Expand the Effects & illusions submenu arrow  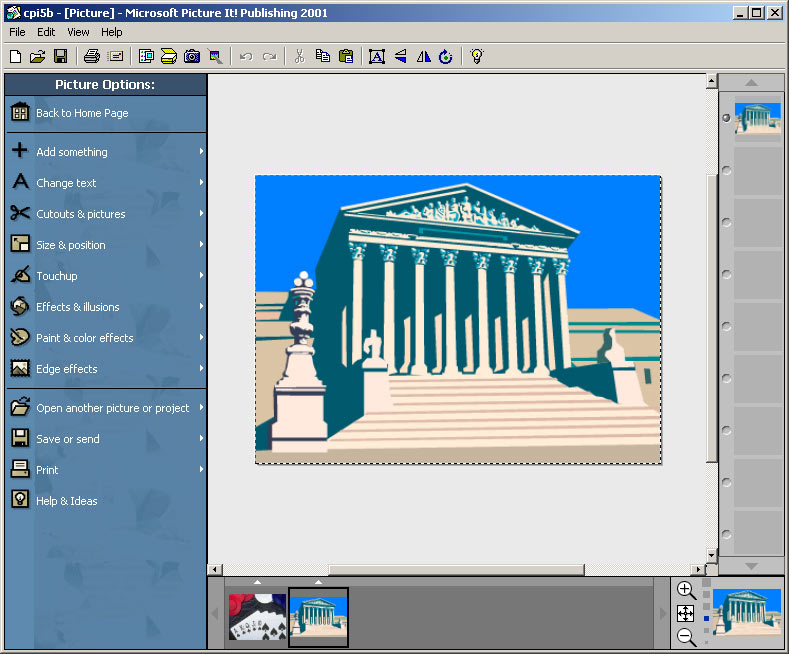[201, 306]
